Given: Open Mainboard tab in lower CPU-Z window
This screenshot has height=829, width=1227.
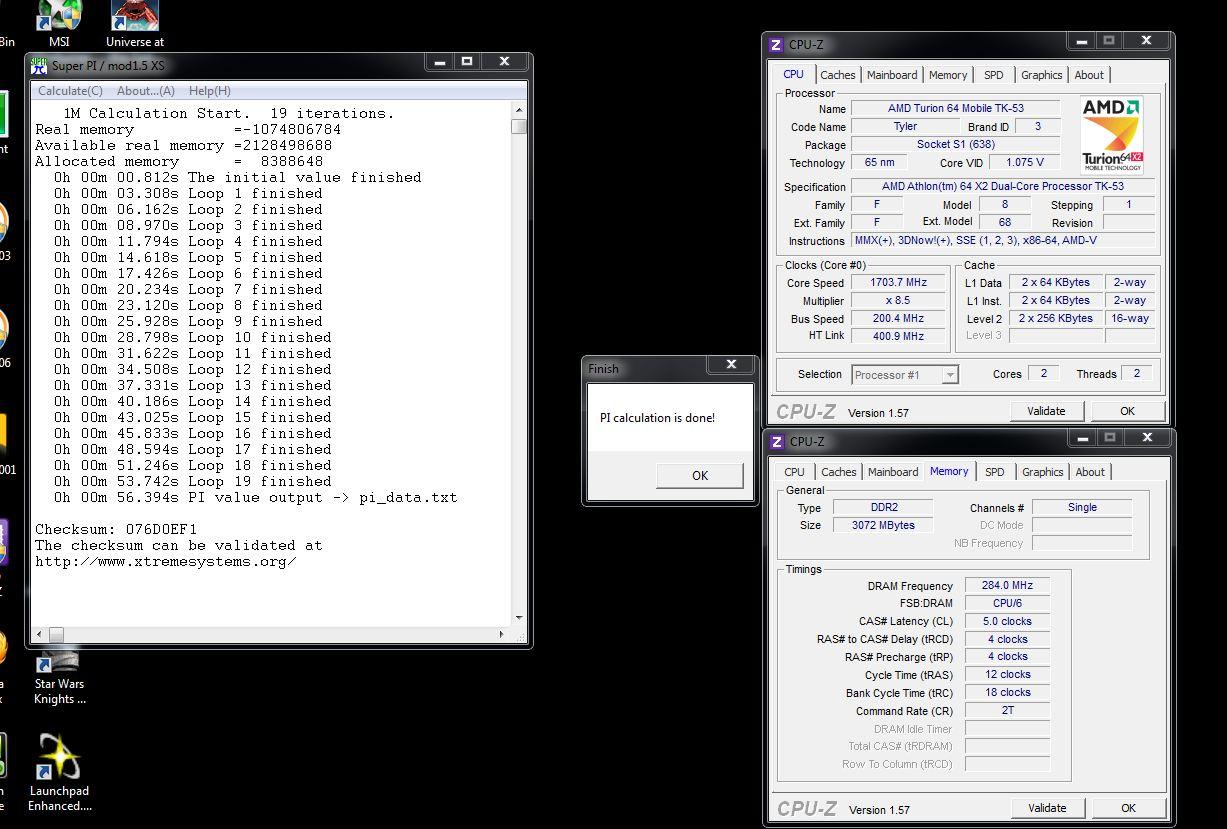Looking at the screenshot, I should point(893,472).
